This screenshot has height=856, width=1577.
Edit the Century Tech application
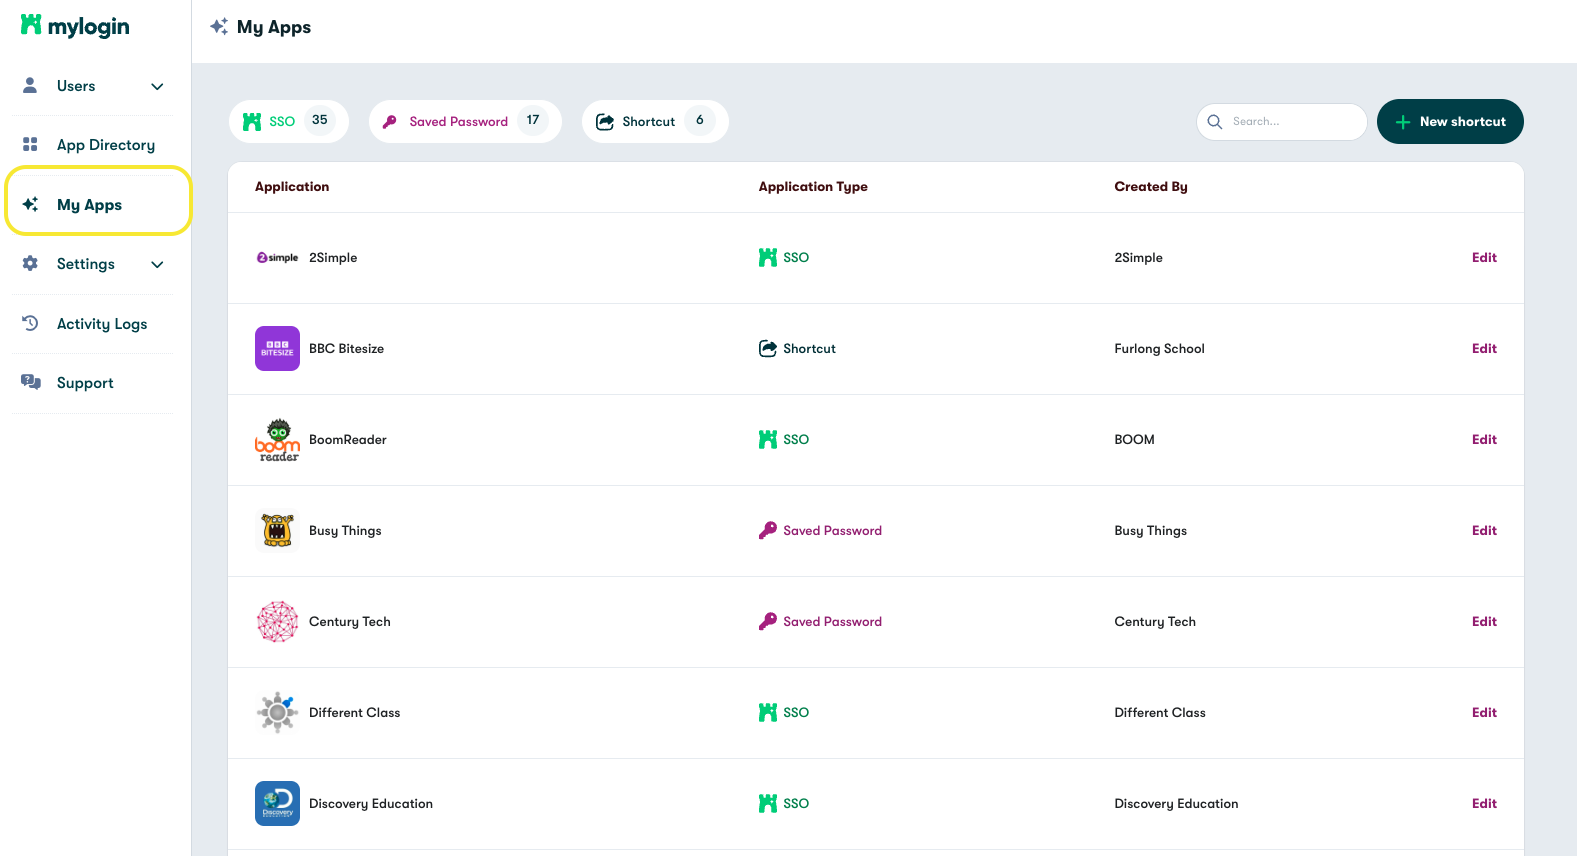tap(1484, 621)
